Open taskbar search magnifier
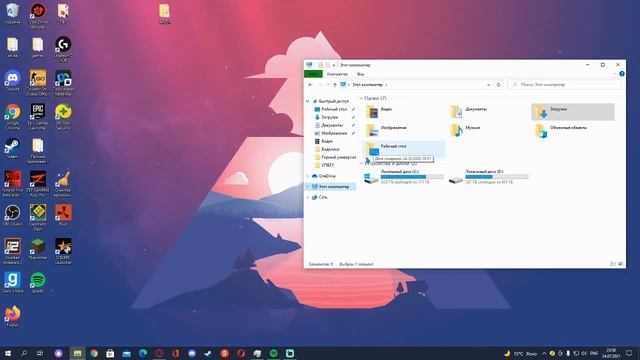Viewport: 640px width, 360px height. [x=24, y=353]
